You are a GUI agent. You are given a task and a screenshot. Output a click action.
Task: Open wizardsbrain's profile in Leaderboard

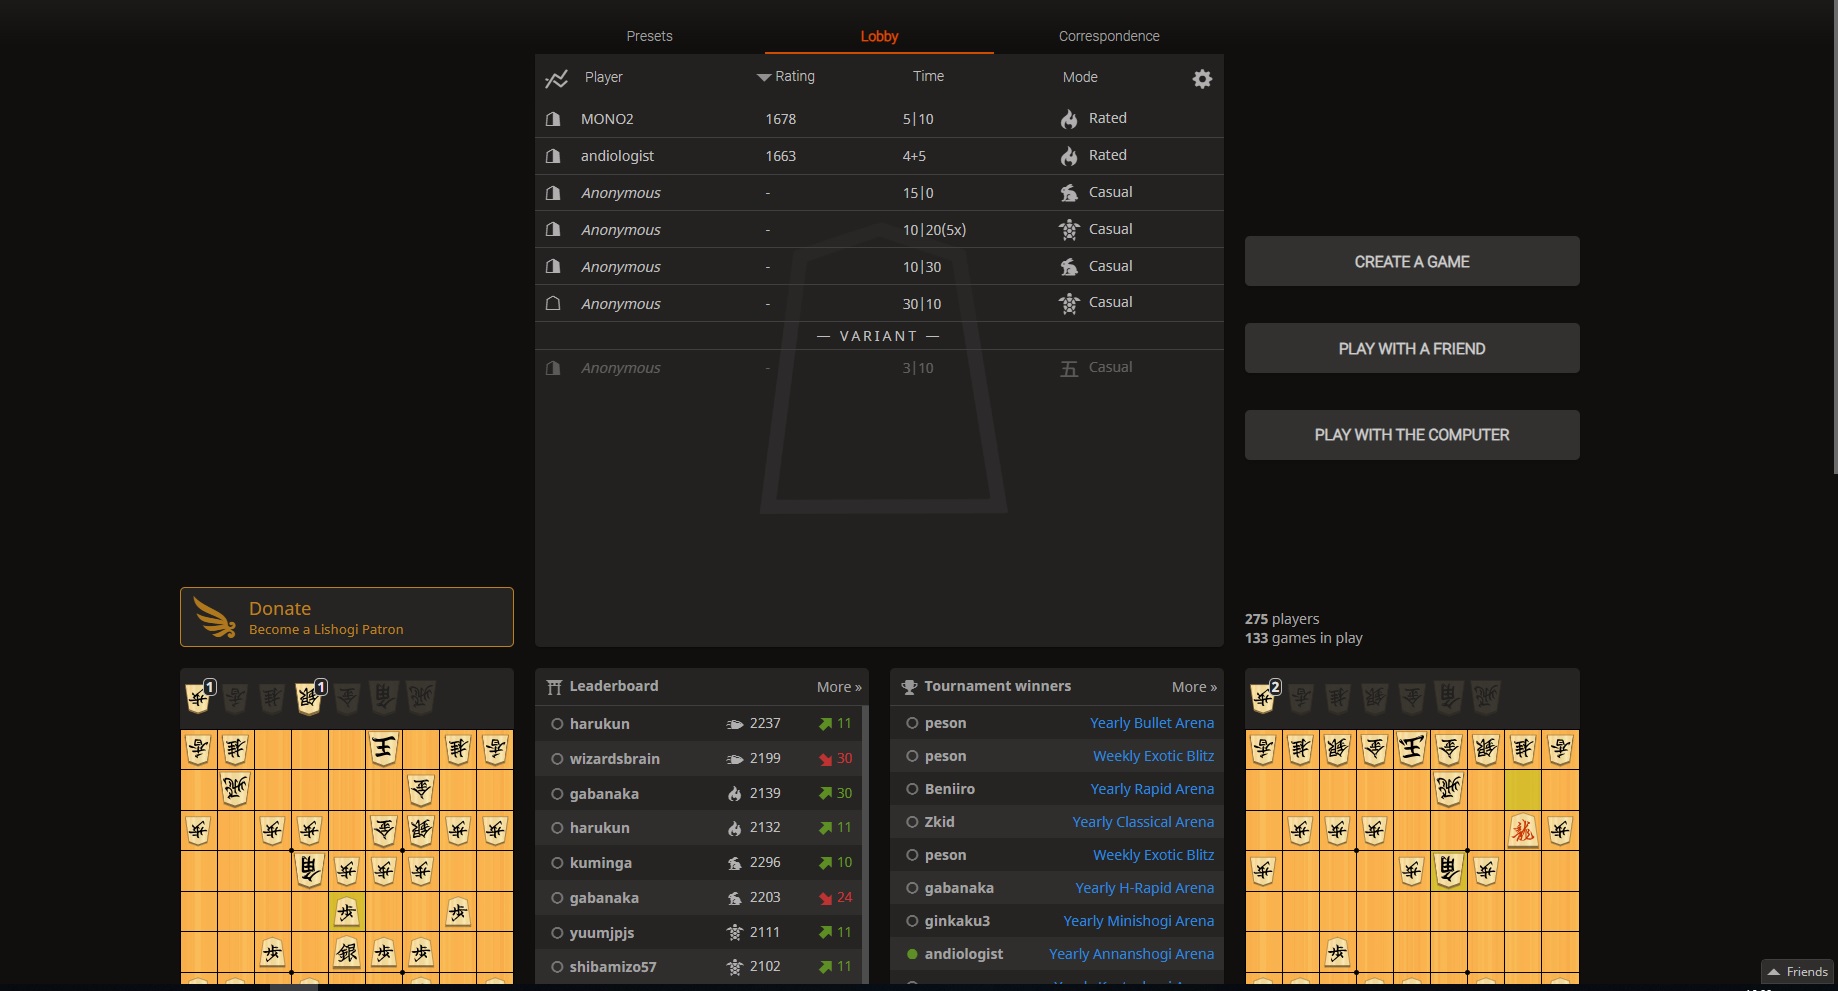click(614, 759)
